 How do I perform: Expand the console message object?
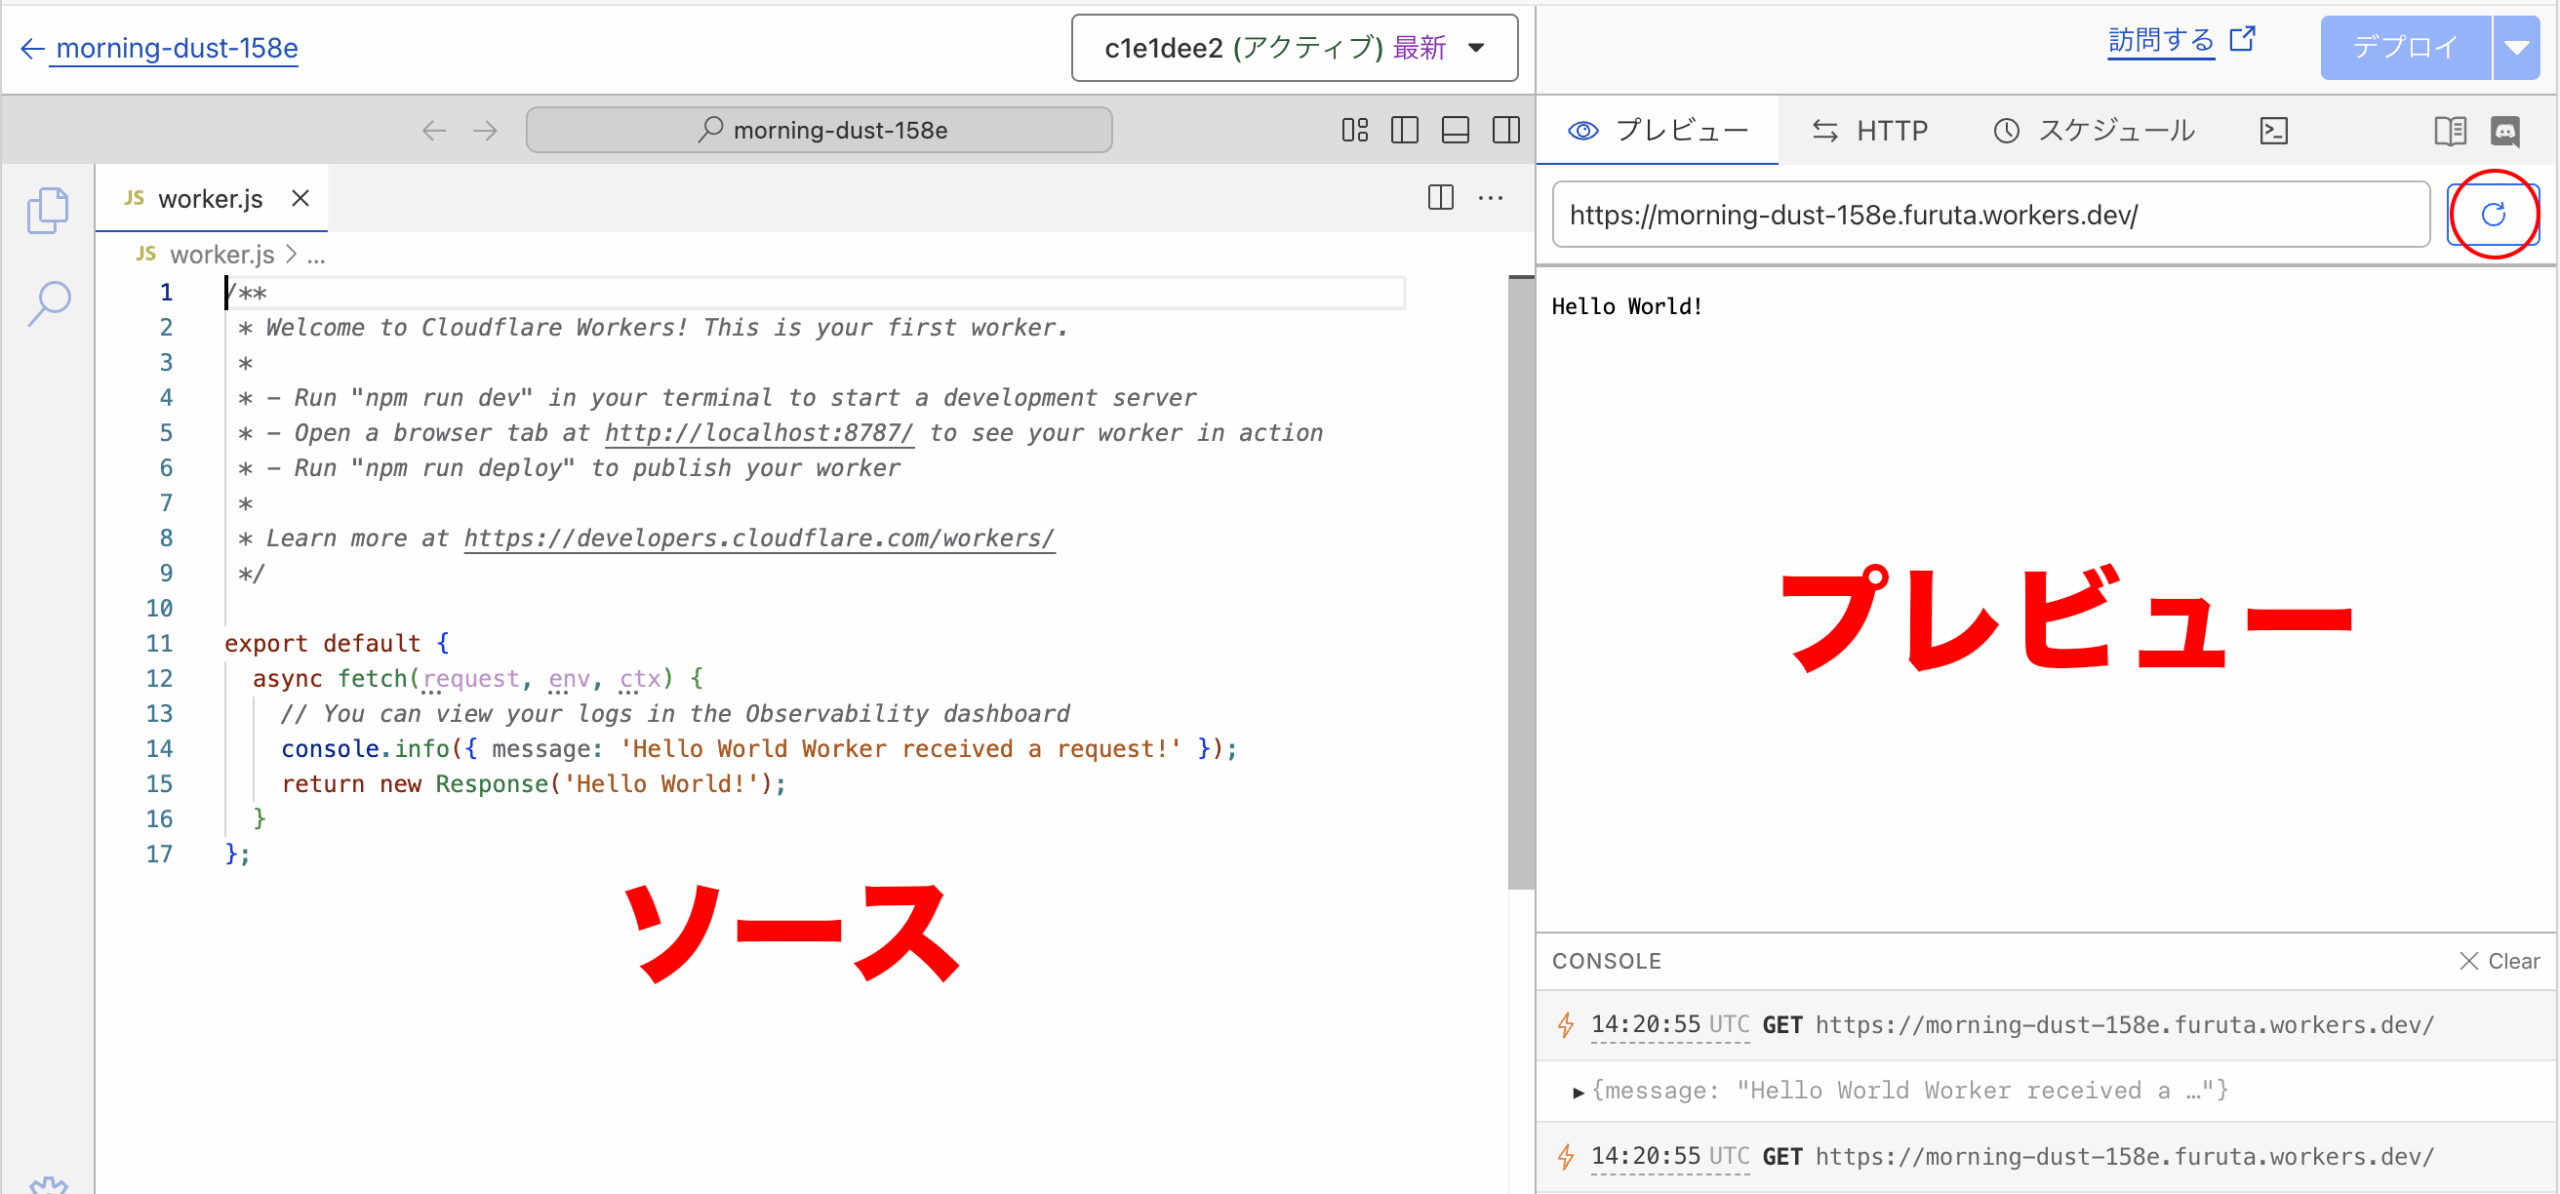[1578, 1092]
